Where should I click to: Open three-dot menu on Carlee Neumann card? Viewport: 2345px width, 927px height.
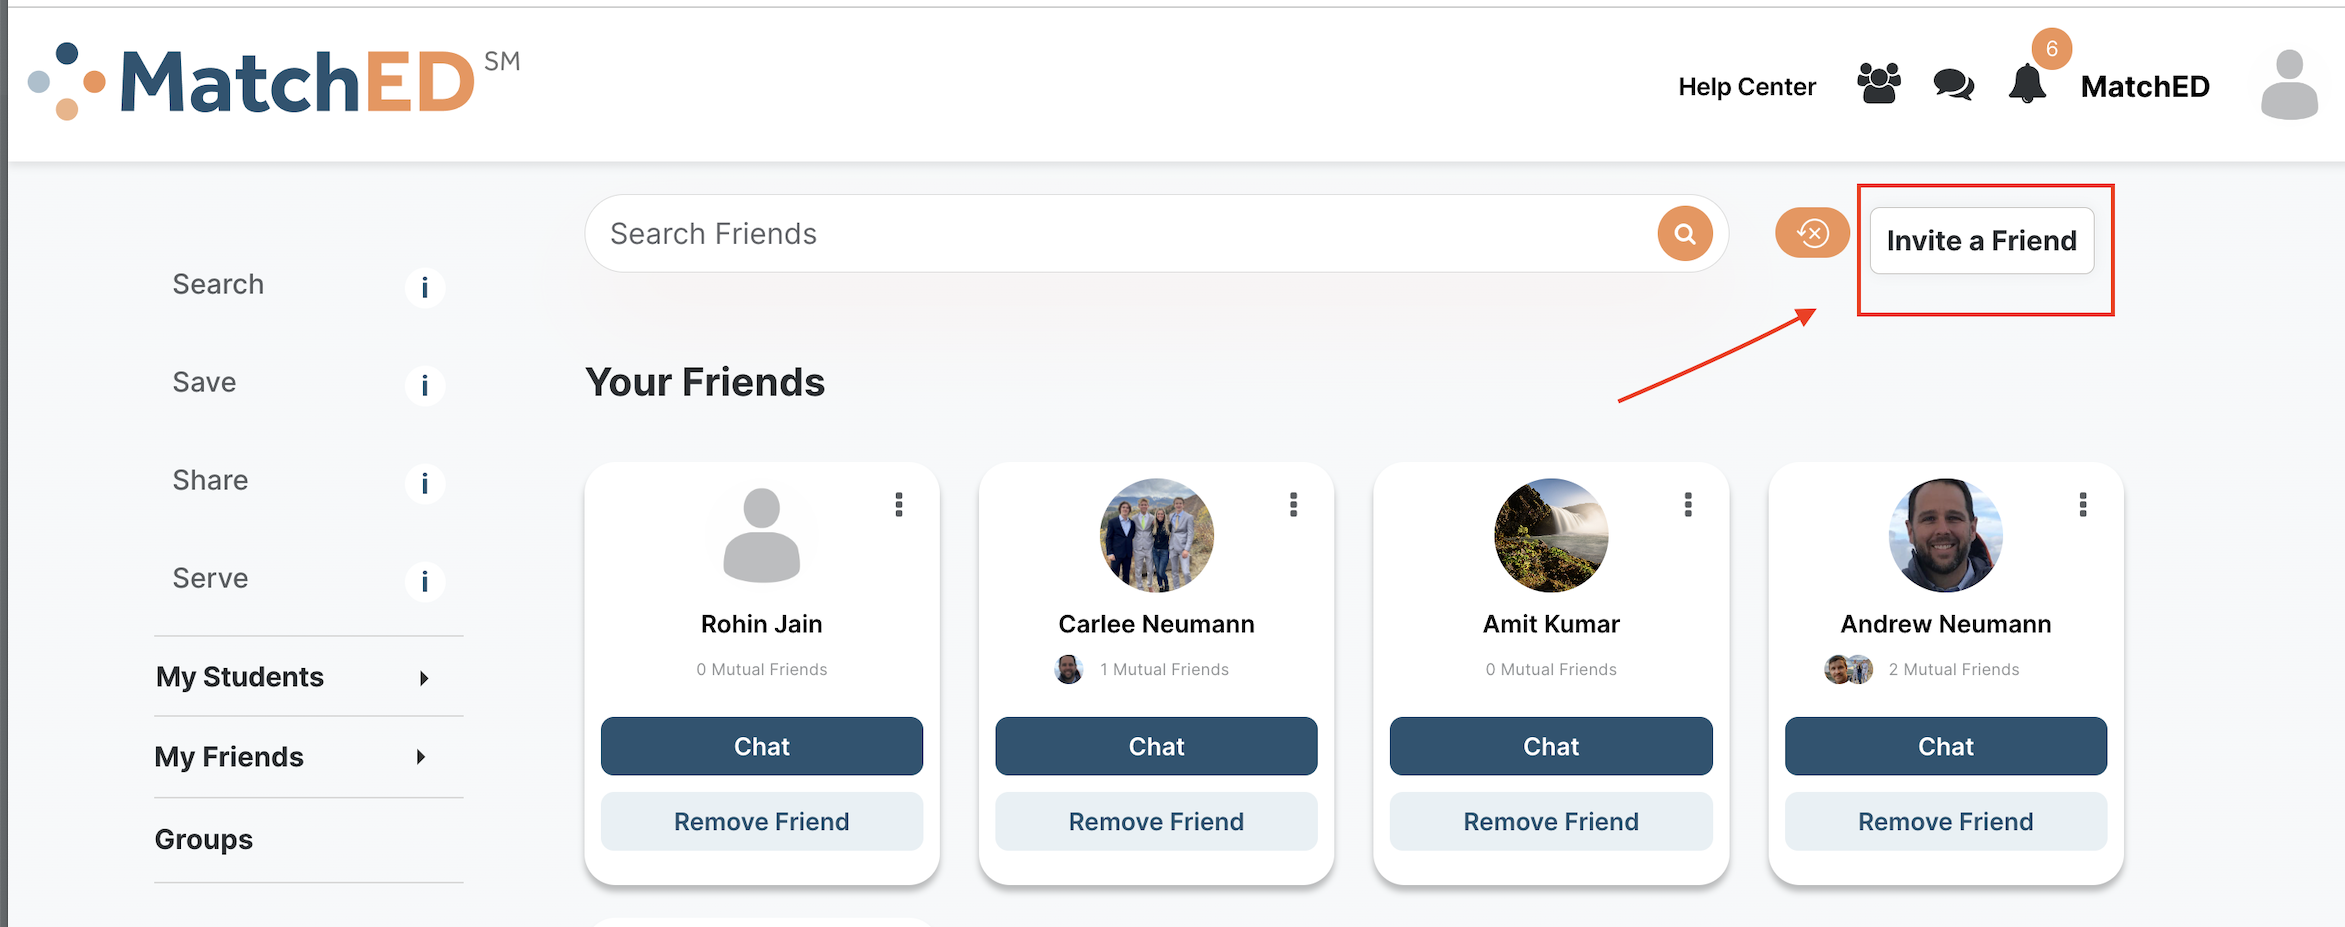(x=1293, y=505)
